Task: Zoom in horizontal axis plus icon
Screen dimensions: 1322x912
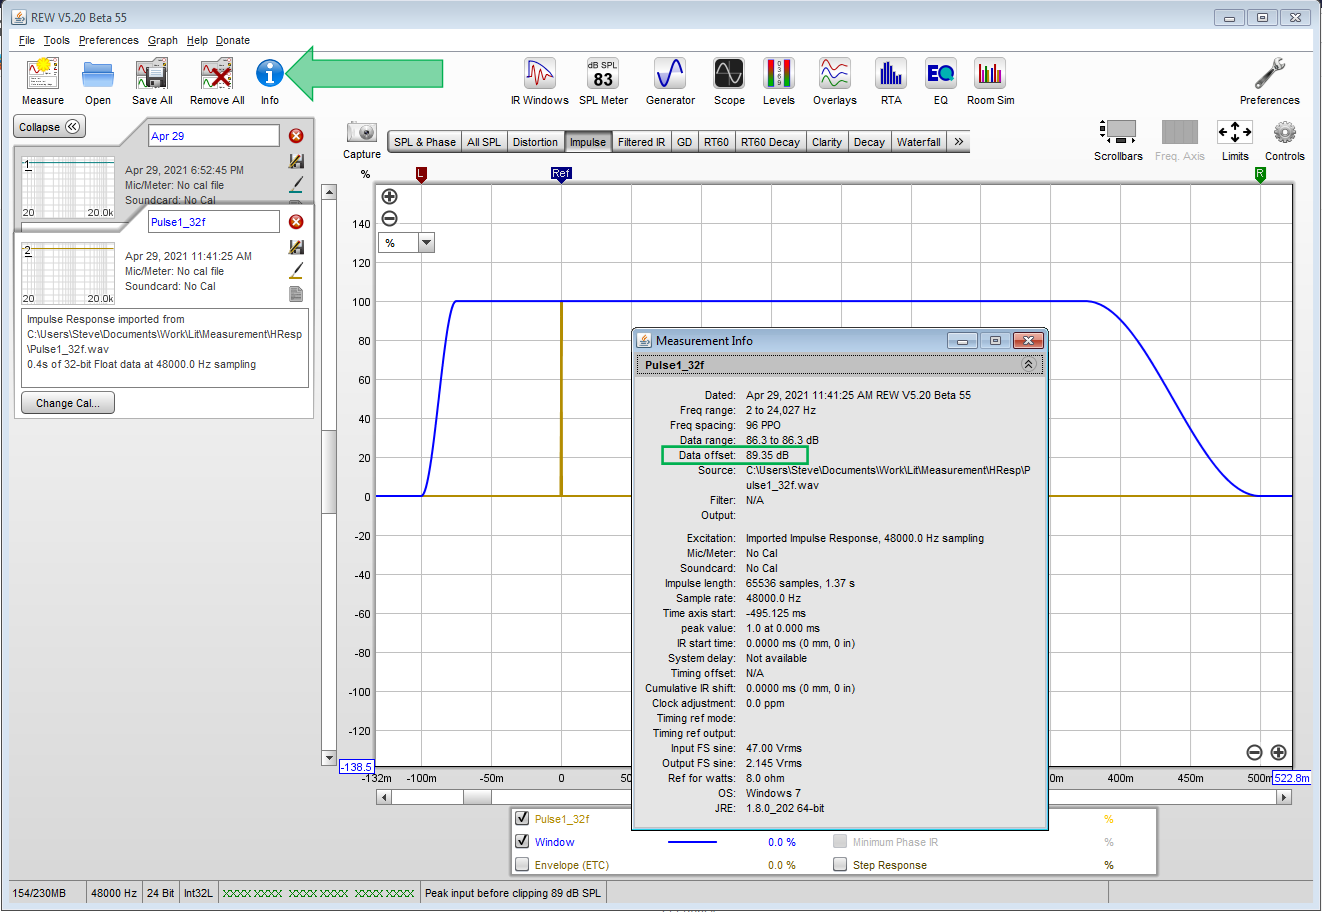Action: 1278,752
